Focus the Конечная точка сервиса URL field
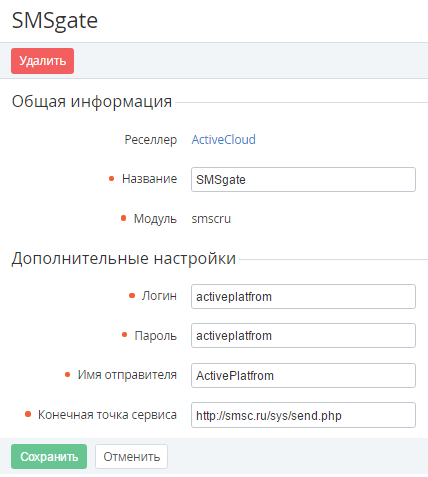The image size is (428, 477). click(x=303, y=415)
